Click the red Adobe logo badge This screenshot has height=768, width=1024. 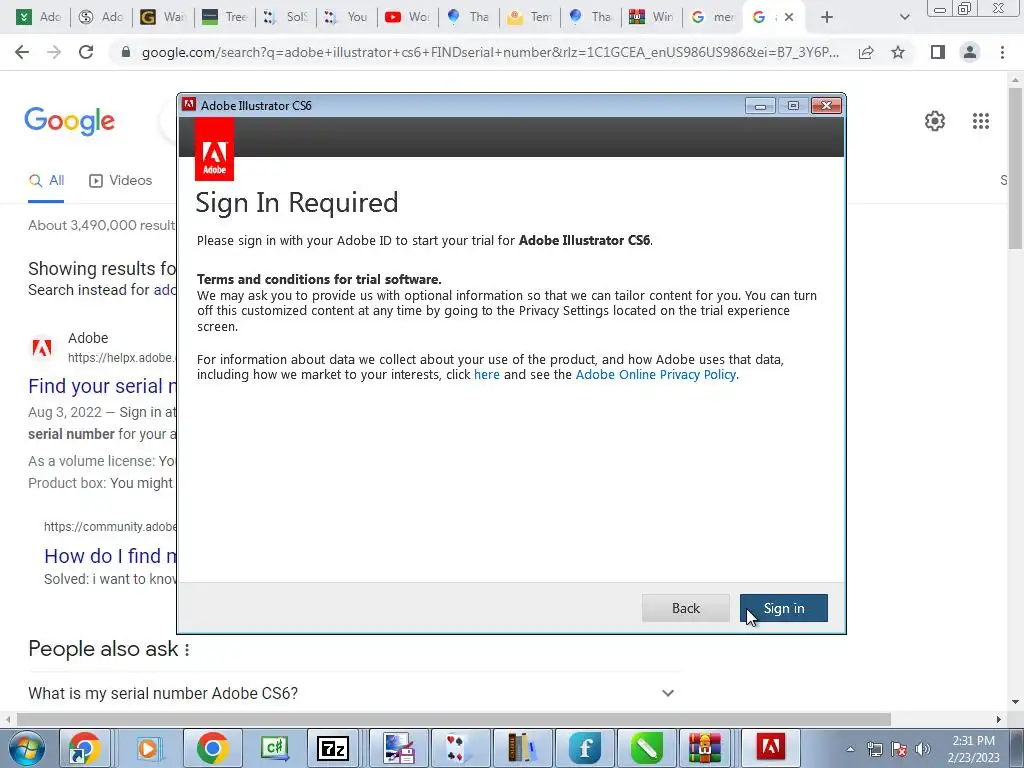click(x=214, y=150)
